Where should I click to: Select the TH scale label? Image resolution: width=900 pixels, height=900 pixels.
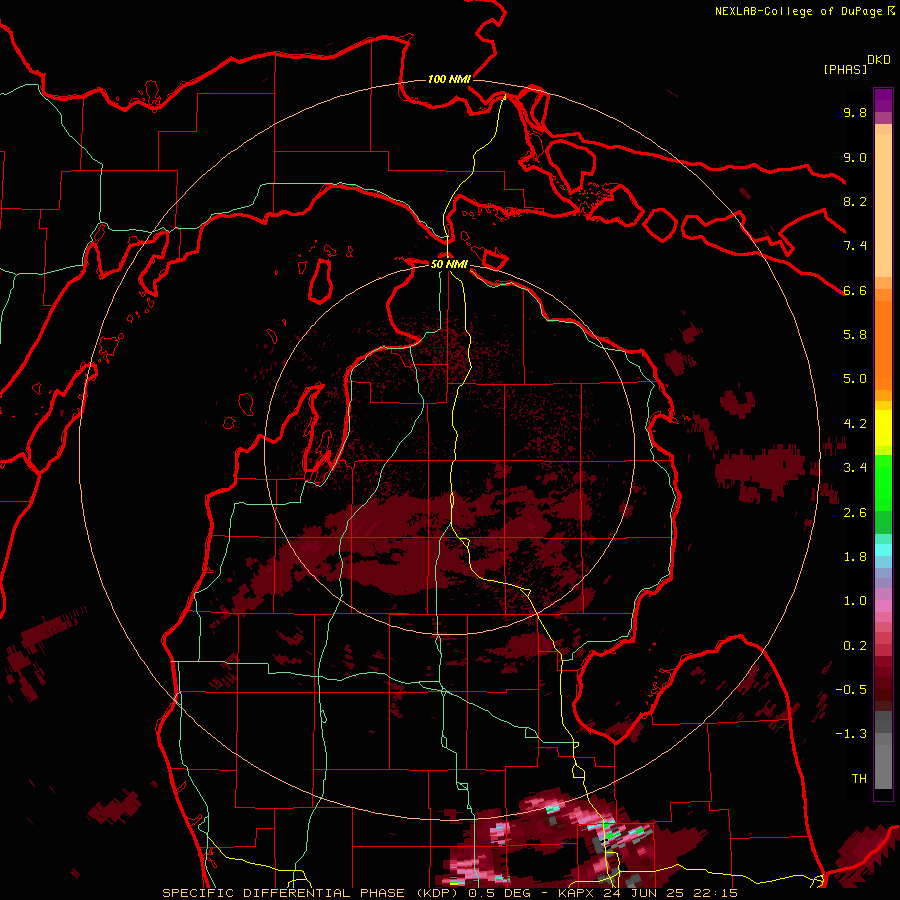coord(859,779)
